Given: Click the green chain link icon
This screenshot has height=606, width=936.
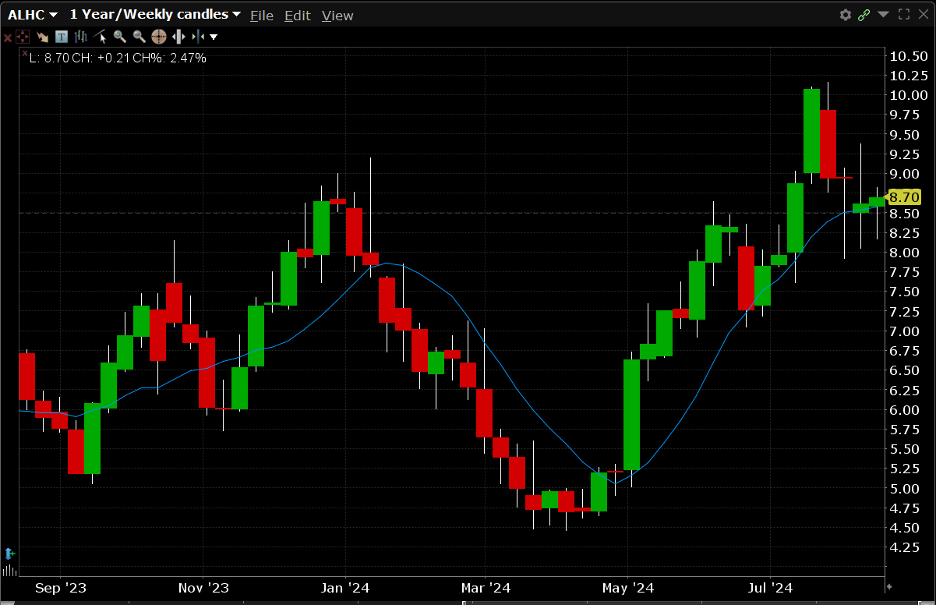Looking at the screenshot, I should [x=864, y=15].
